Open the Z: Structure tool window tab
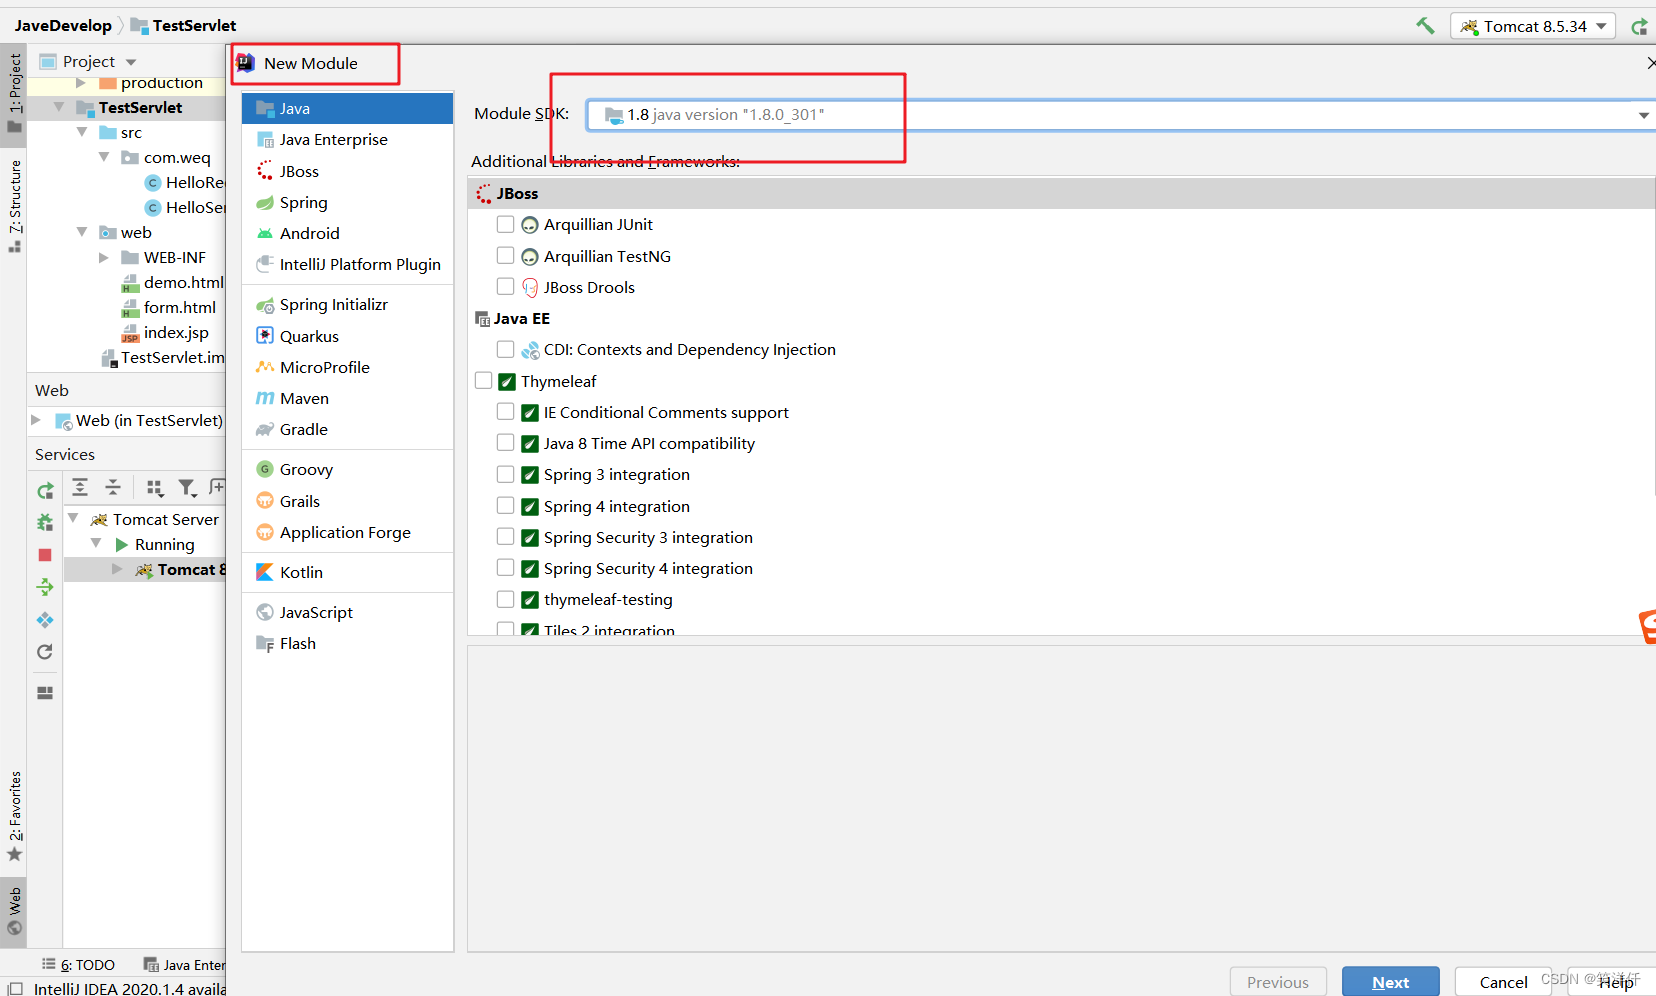Screen dimensions: 1656x996 [x=14, y=206]
